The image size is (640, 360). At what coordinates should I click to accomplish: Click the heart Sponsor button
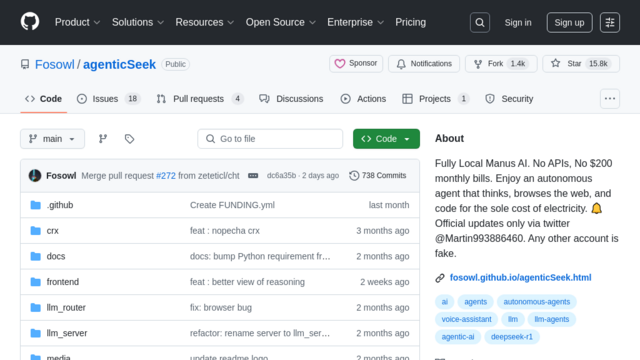point(356,64)
